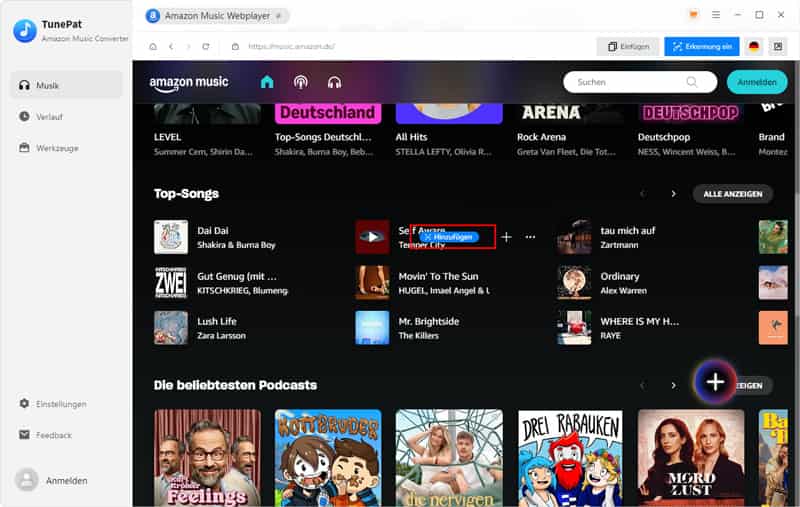Screen dimensions: 800x507
Task: Click the Lush Life album cover
Action: [x=171, y=328]
